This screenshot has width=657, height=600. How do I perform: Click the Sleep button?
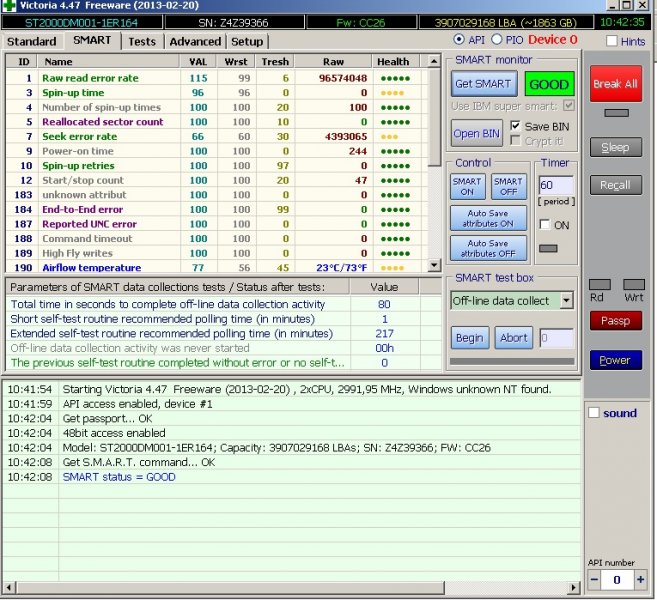(616, 147)
